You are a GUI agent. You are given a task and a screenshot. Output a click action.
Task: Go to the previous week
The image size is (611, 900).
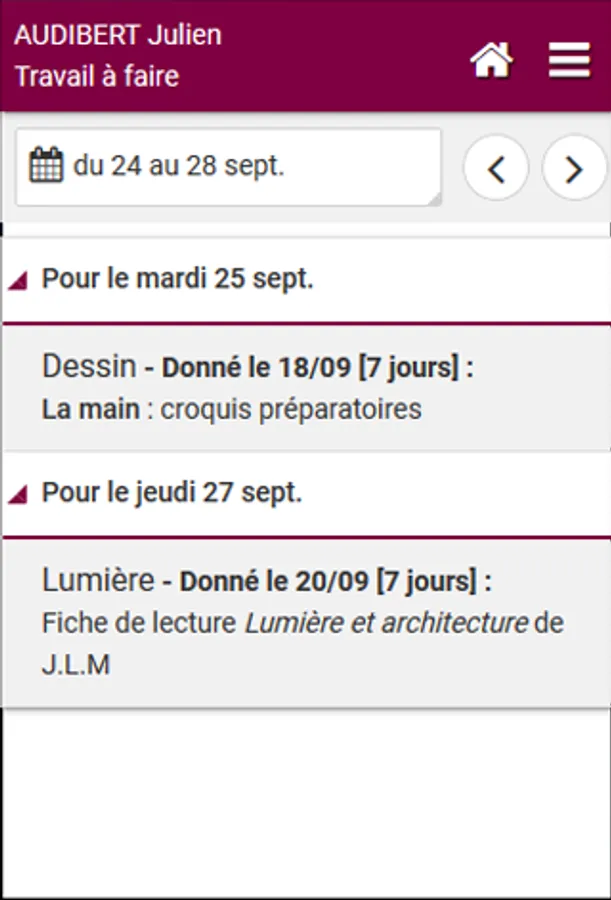pyautogui.click(x=496, y=169)
